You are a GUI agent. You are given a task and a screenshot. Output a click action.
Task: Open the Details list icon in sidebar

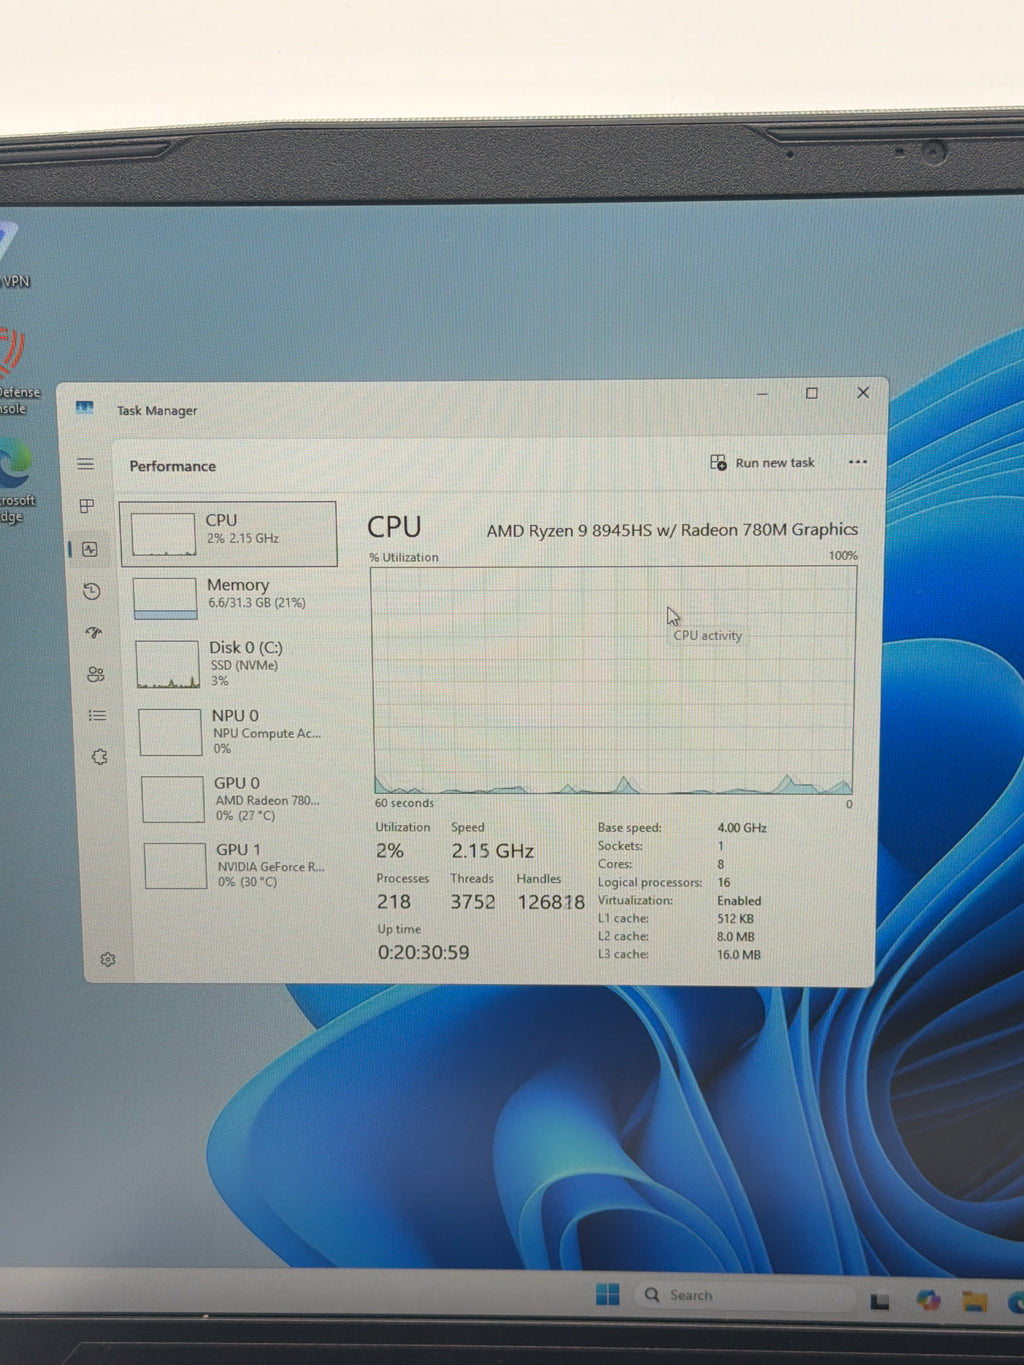97,715
